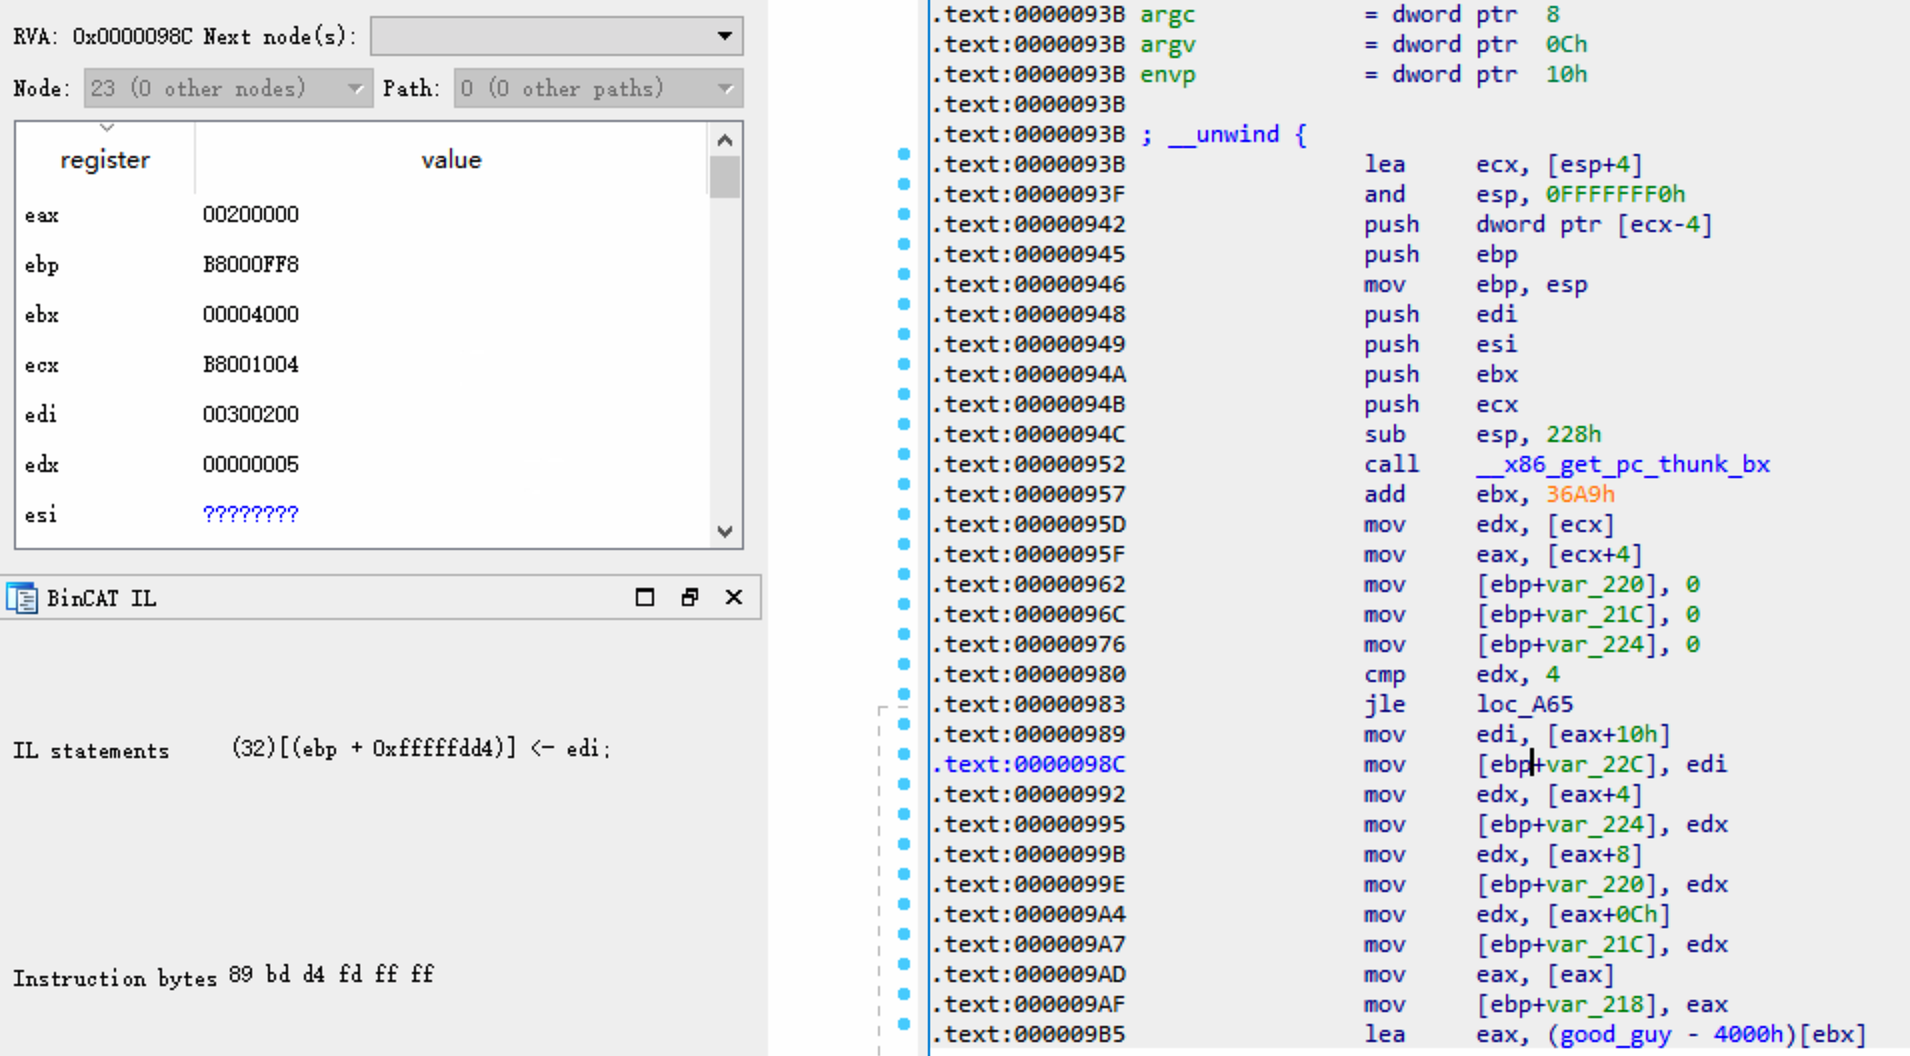The height and width of the screenshot is (1056, 1910).
Task: Click the register table scrollbar thumb
Action: coord(725,177)
